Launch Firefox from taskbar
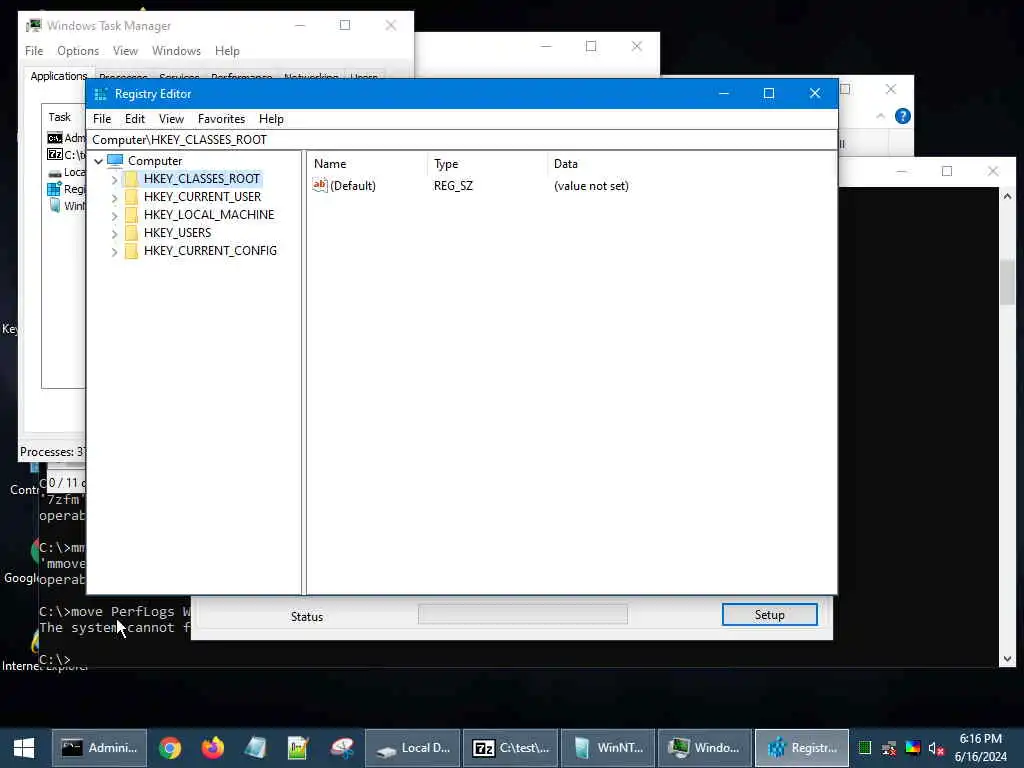This screenshot has height=768, width=1024. (212, 748)
